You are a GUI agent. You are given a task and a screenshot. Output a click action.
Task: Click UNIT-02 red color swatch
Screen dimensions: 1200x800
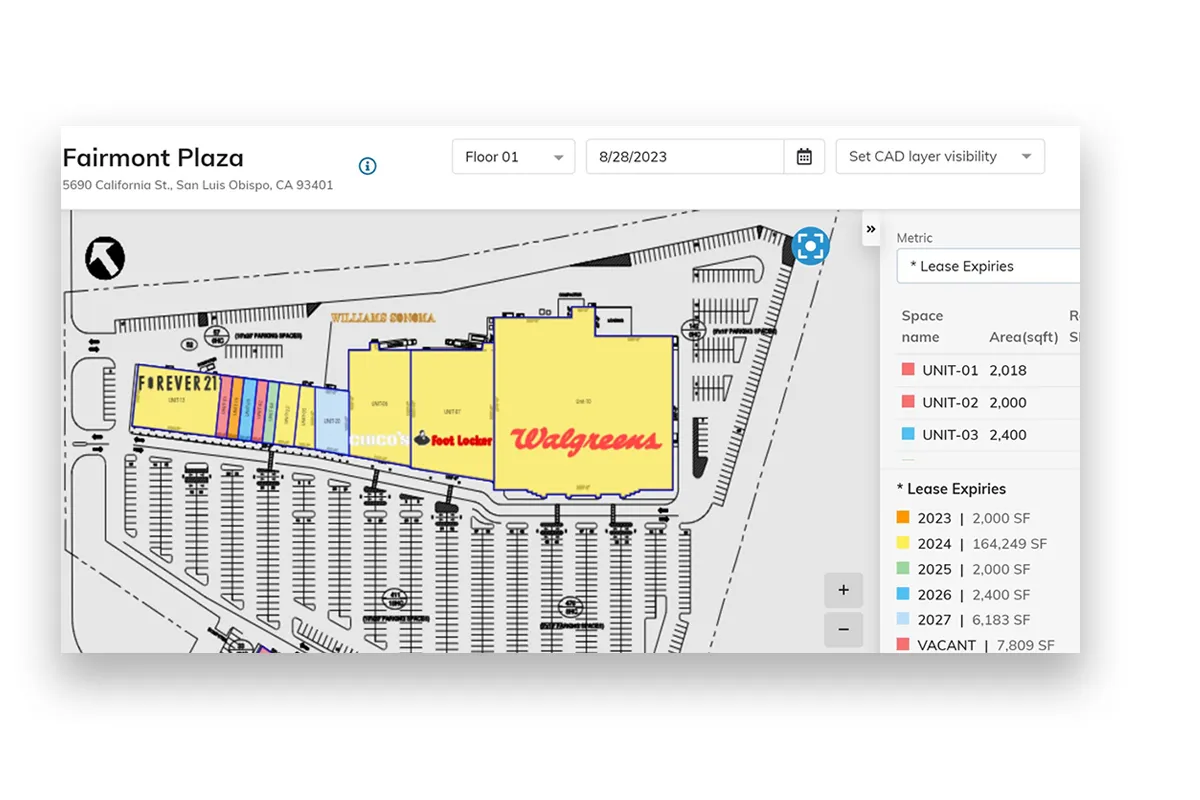coord(908,402)
